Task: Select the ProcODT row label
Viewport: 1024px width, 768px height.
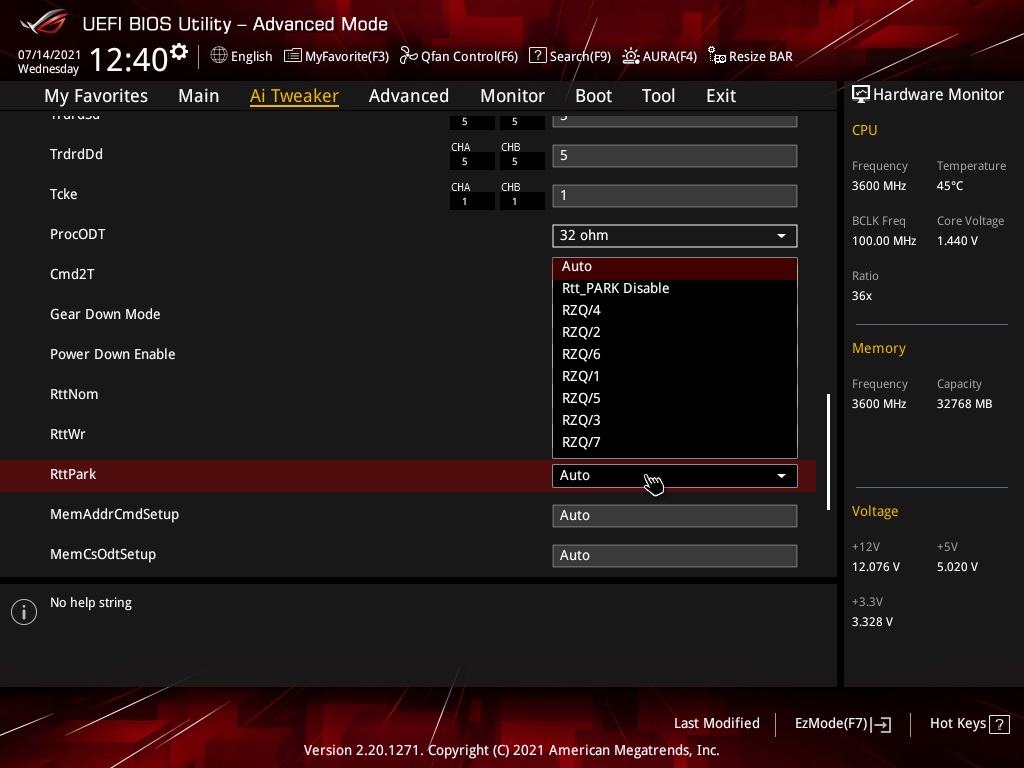Action: (x=78, y=234)
